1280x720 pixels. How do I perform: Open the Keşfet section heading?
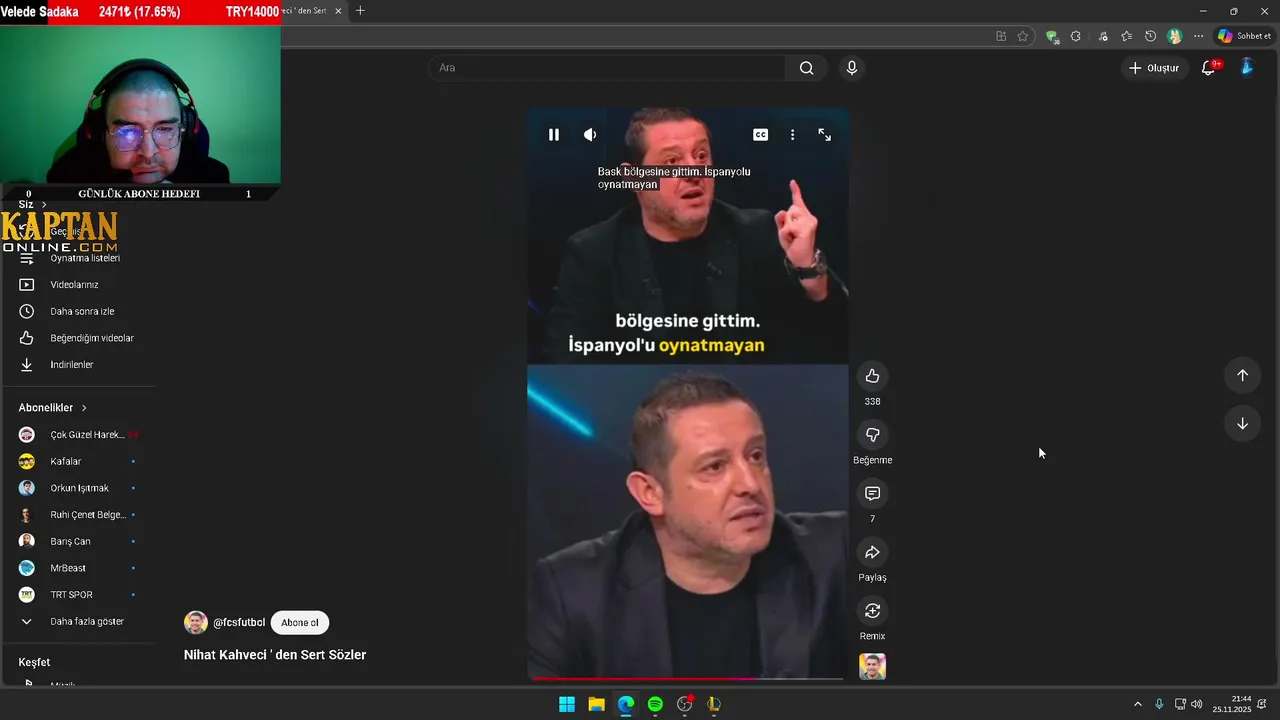point(34,662)
